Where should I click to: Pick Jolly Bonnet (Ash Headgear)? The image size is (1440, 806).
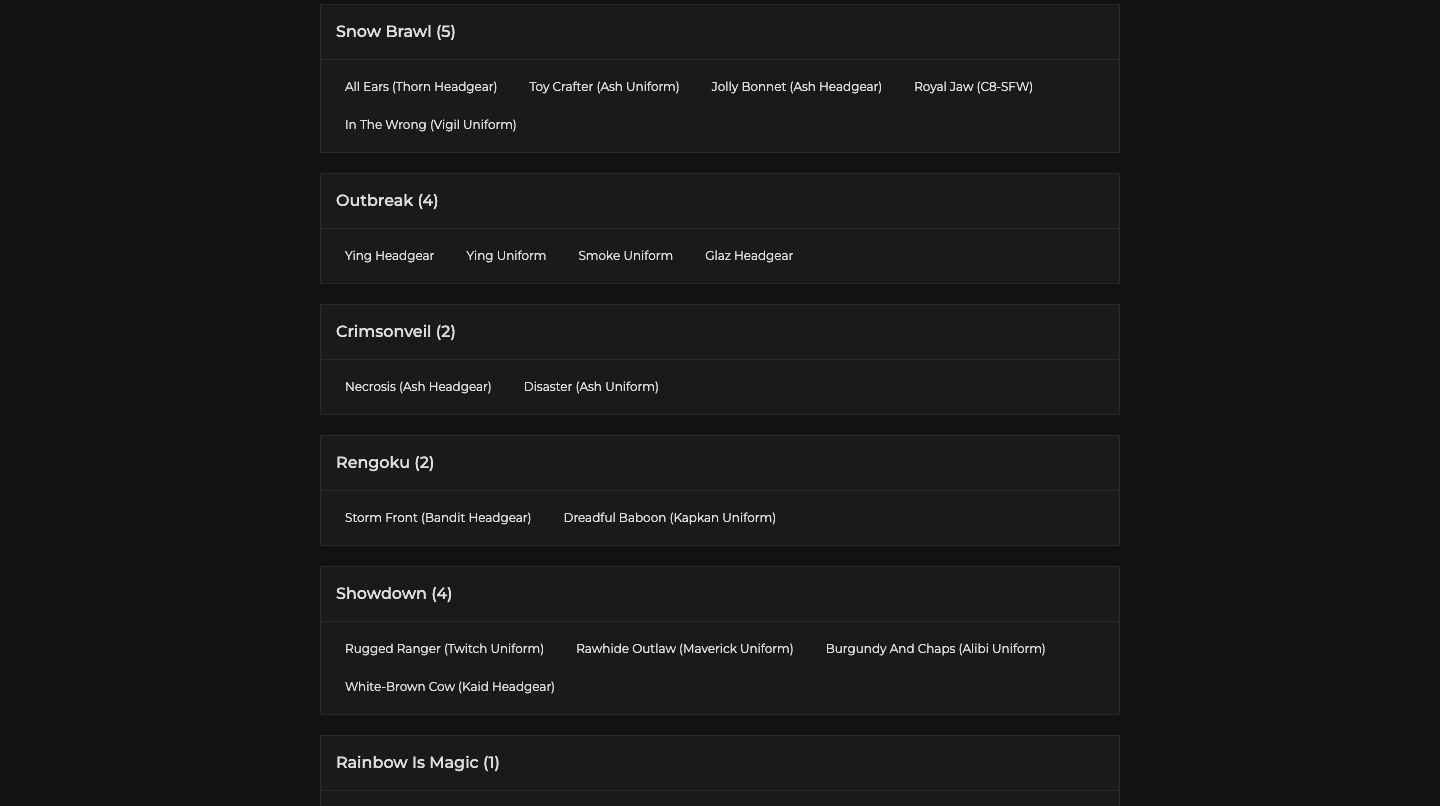pos(796,87)
